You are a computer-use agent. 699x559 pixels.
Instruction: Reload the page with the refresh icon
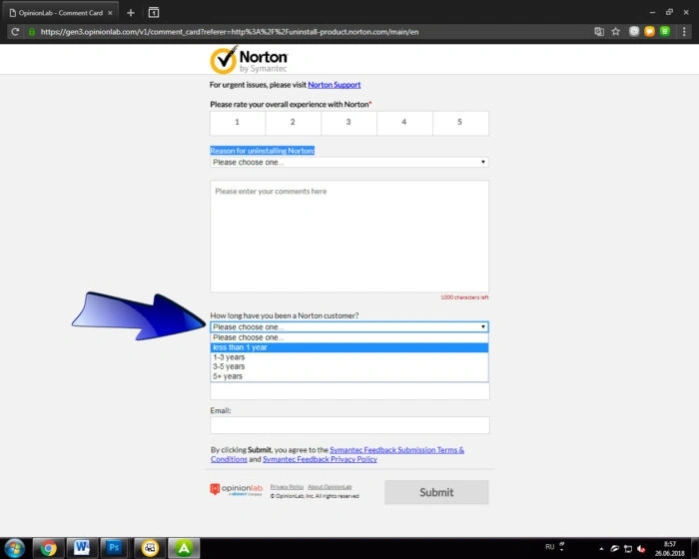[15, 32]
